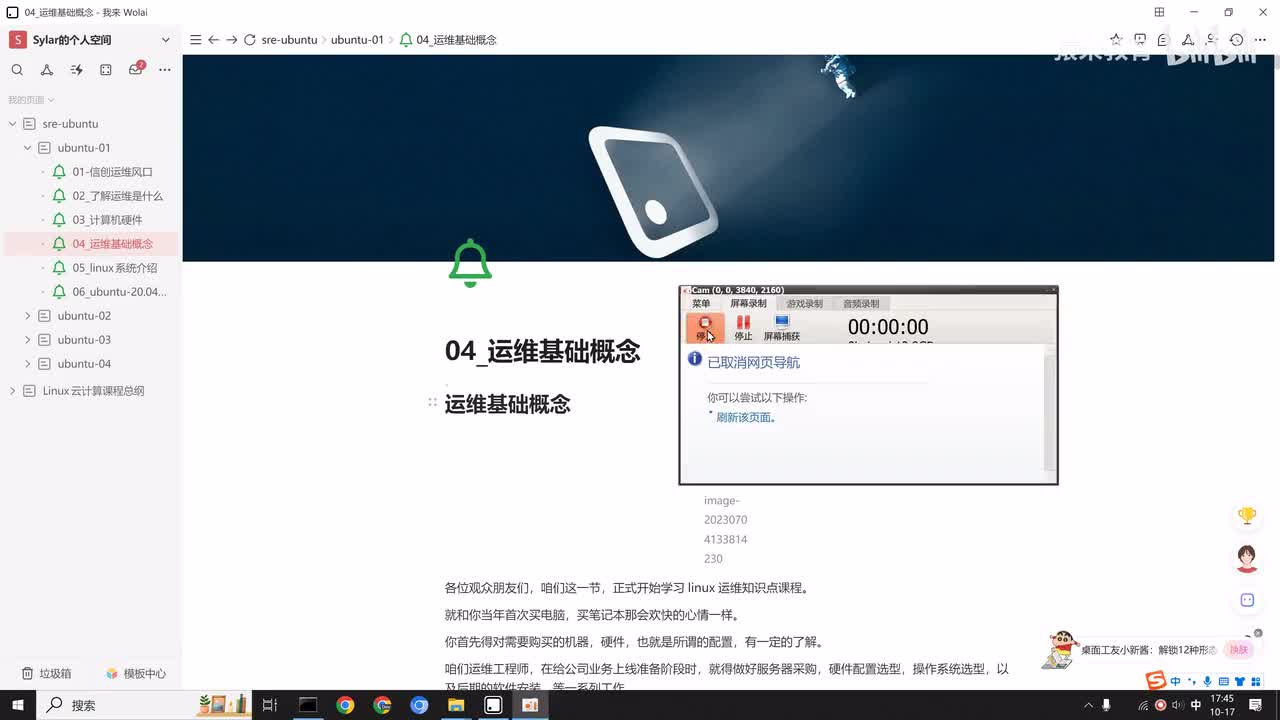This screenshot has width=1280, height=720.
Task: Click sre-ubuntu breadcrumb link
Action: (289, 40)
